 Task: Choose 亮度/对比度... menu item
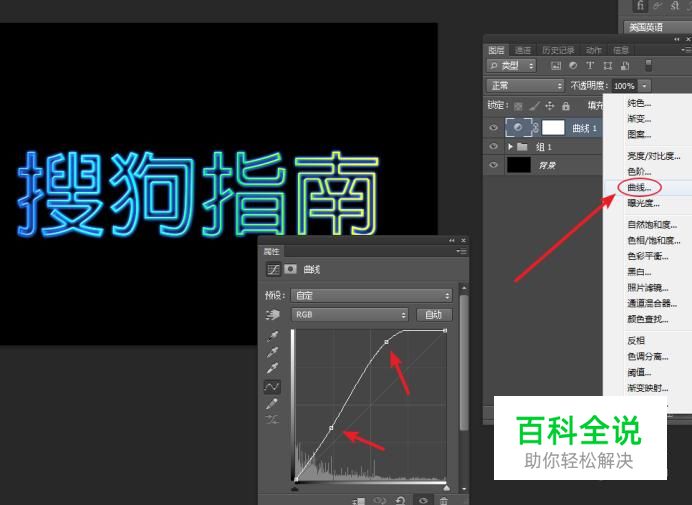[x=654, y=156]
